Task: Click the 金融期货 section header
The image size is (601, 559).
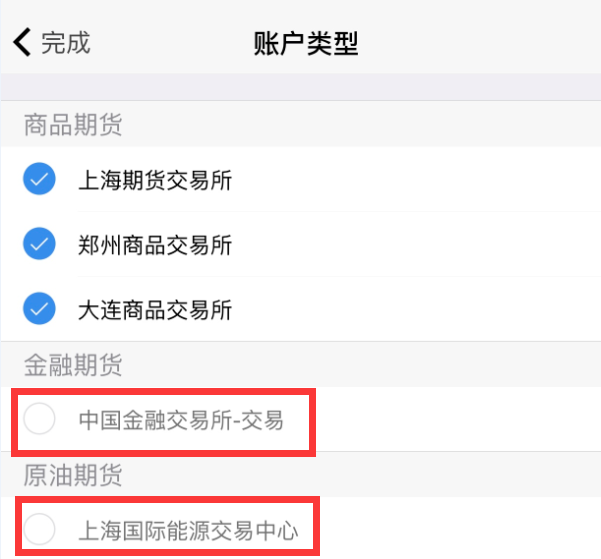Action: [x=73, y=364]
